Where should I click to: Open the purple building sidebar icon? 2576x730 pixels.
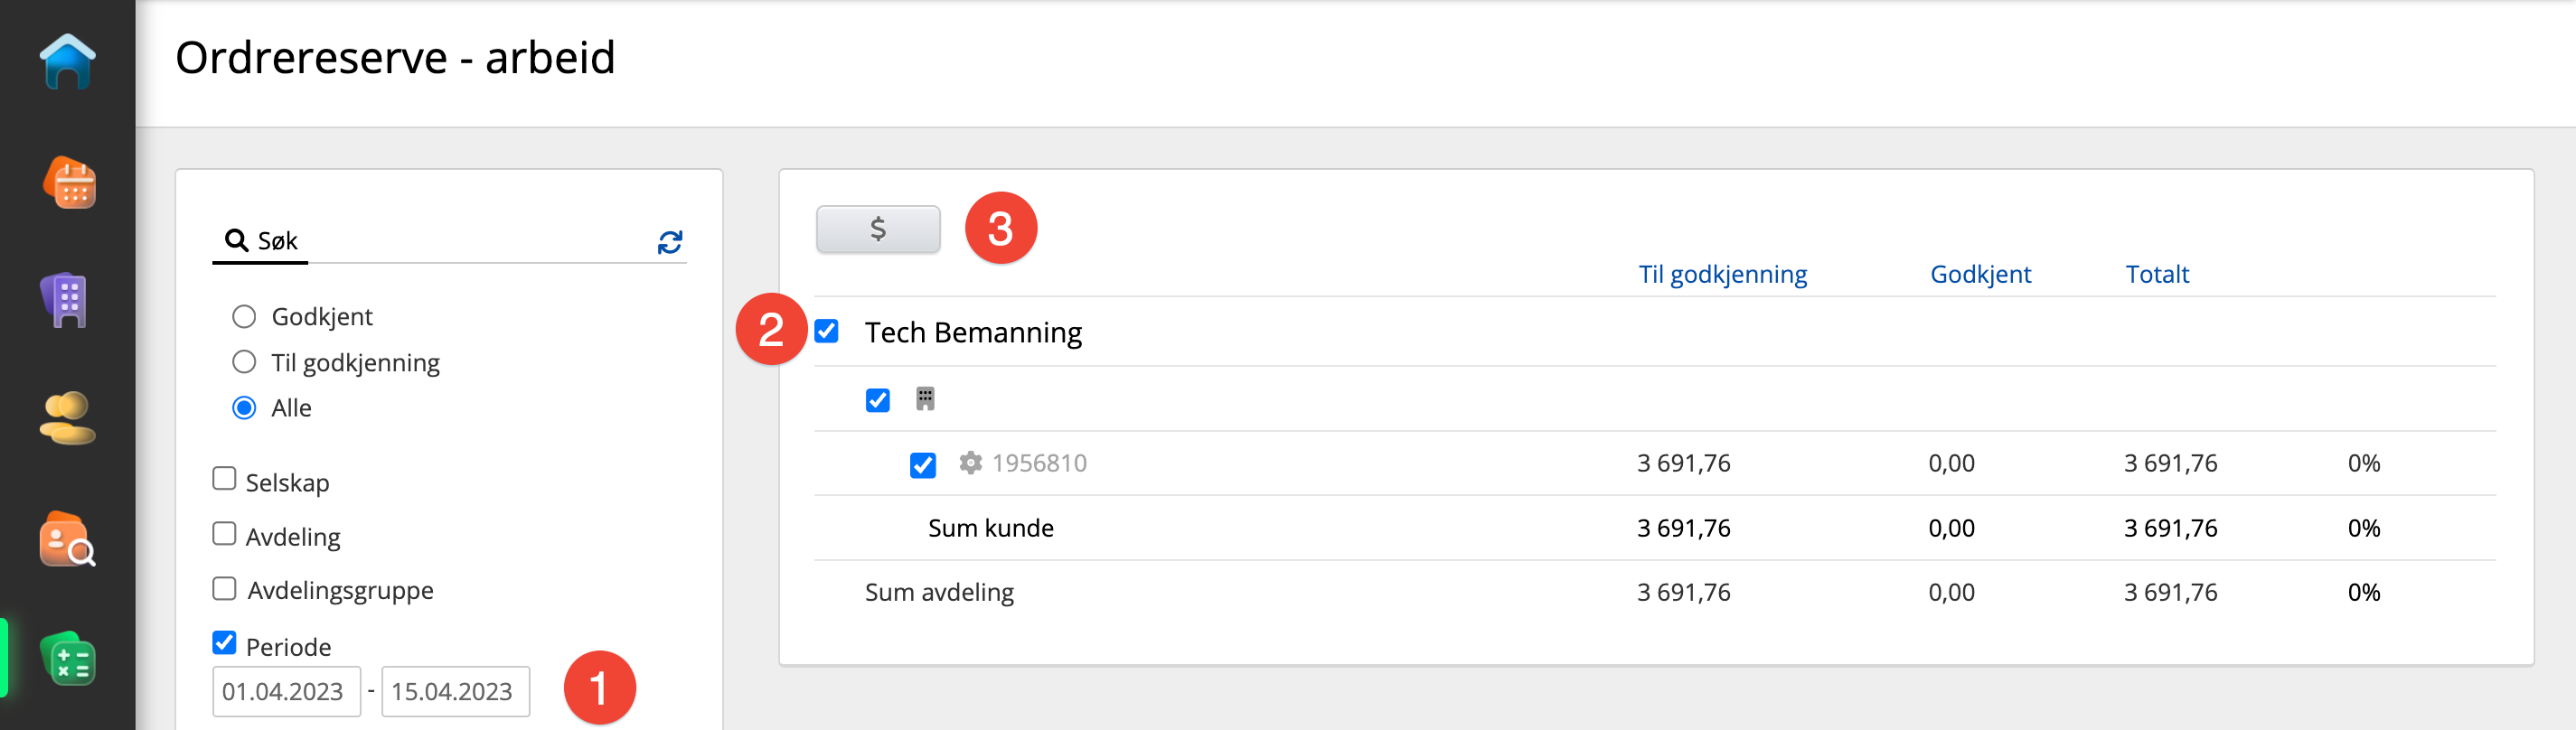click(x=66, y=300)
